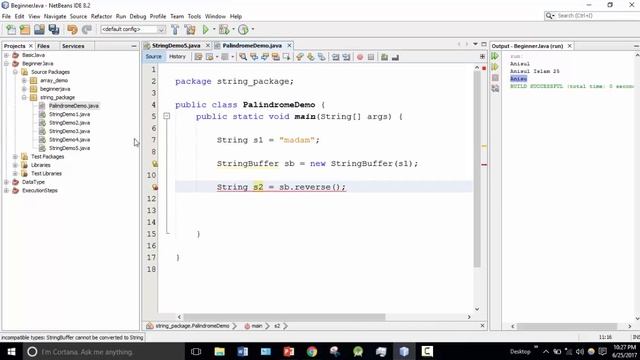Select PalindromeDemo.java in Projects tree

73,106
